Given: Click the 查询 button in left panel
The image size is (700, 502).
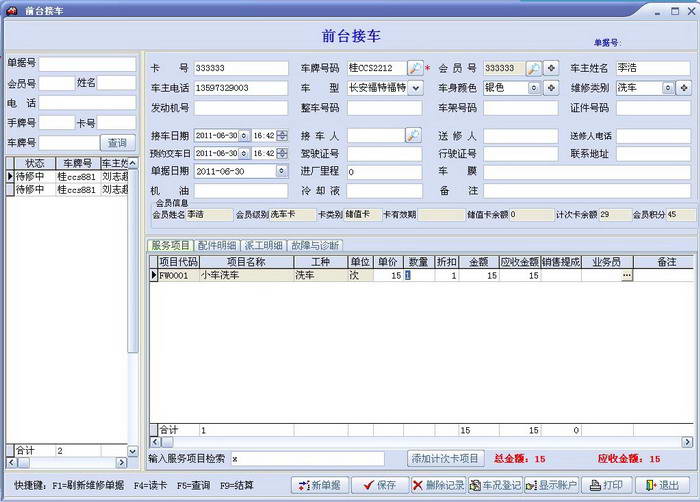Looking at the screenshot, I should click(117, 143).
